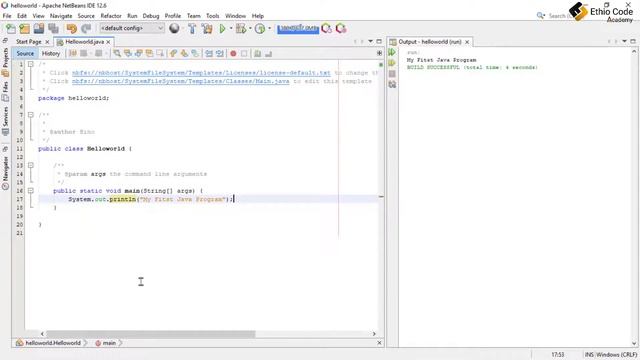Click the Search field in toolbar
Screen dimensions: 640x360
tap(557, 16)
